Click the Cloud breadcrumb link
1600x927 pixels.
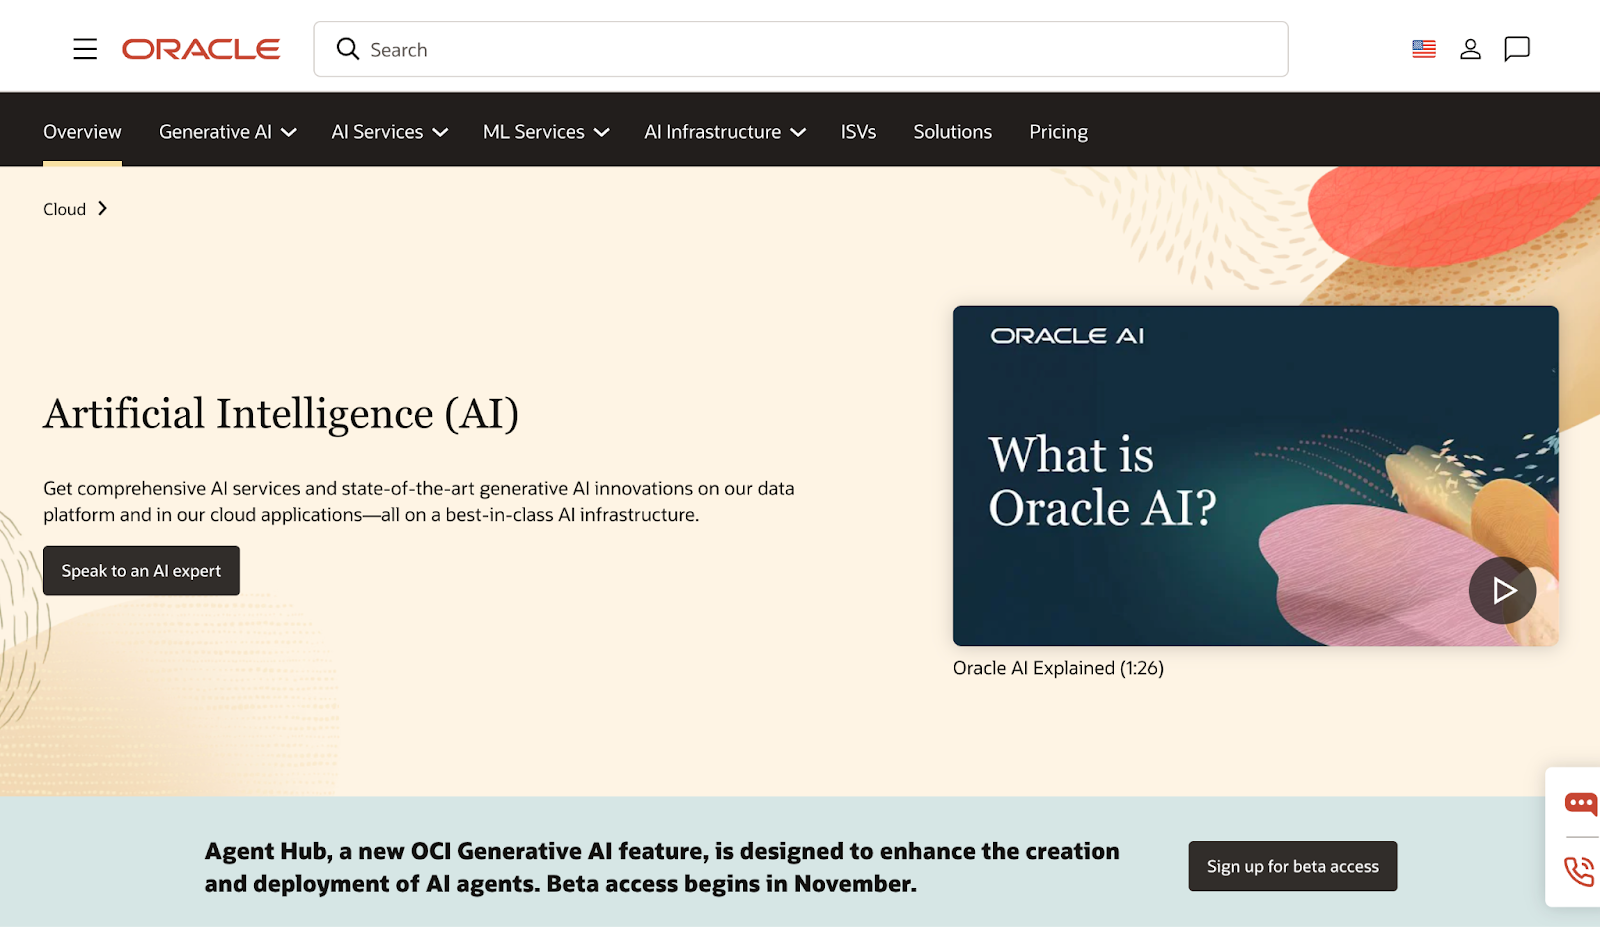[63, 209]
